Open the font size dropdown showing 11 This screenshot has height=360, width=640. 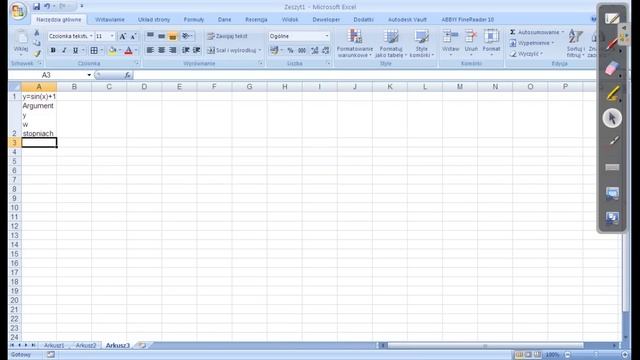[x=112, y=36]
